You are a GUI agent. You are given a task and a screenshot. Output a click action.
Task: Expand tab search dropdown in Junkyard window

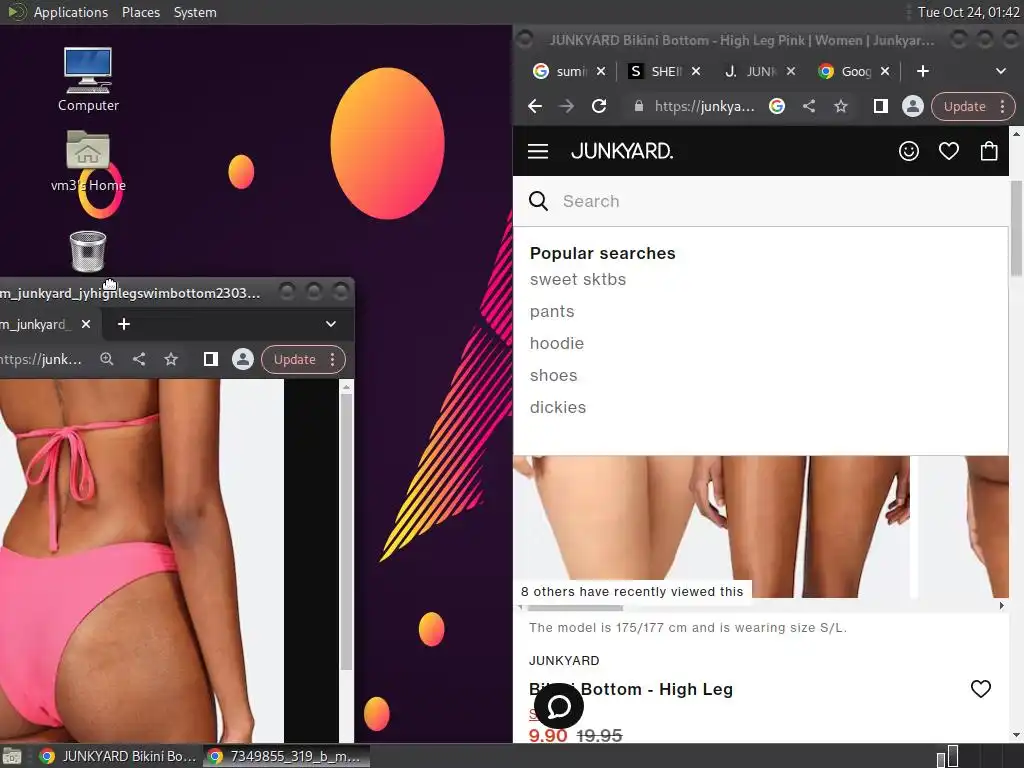1000,71
